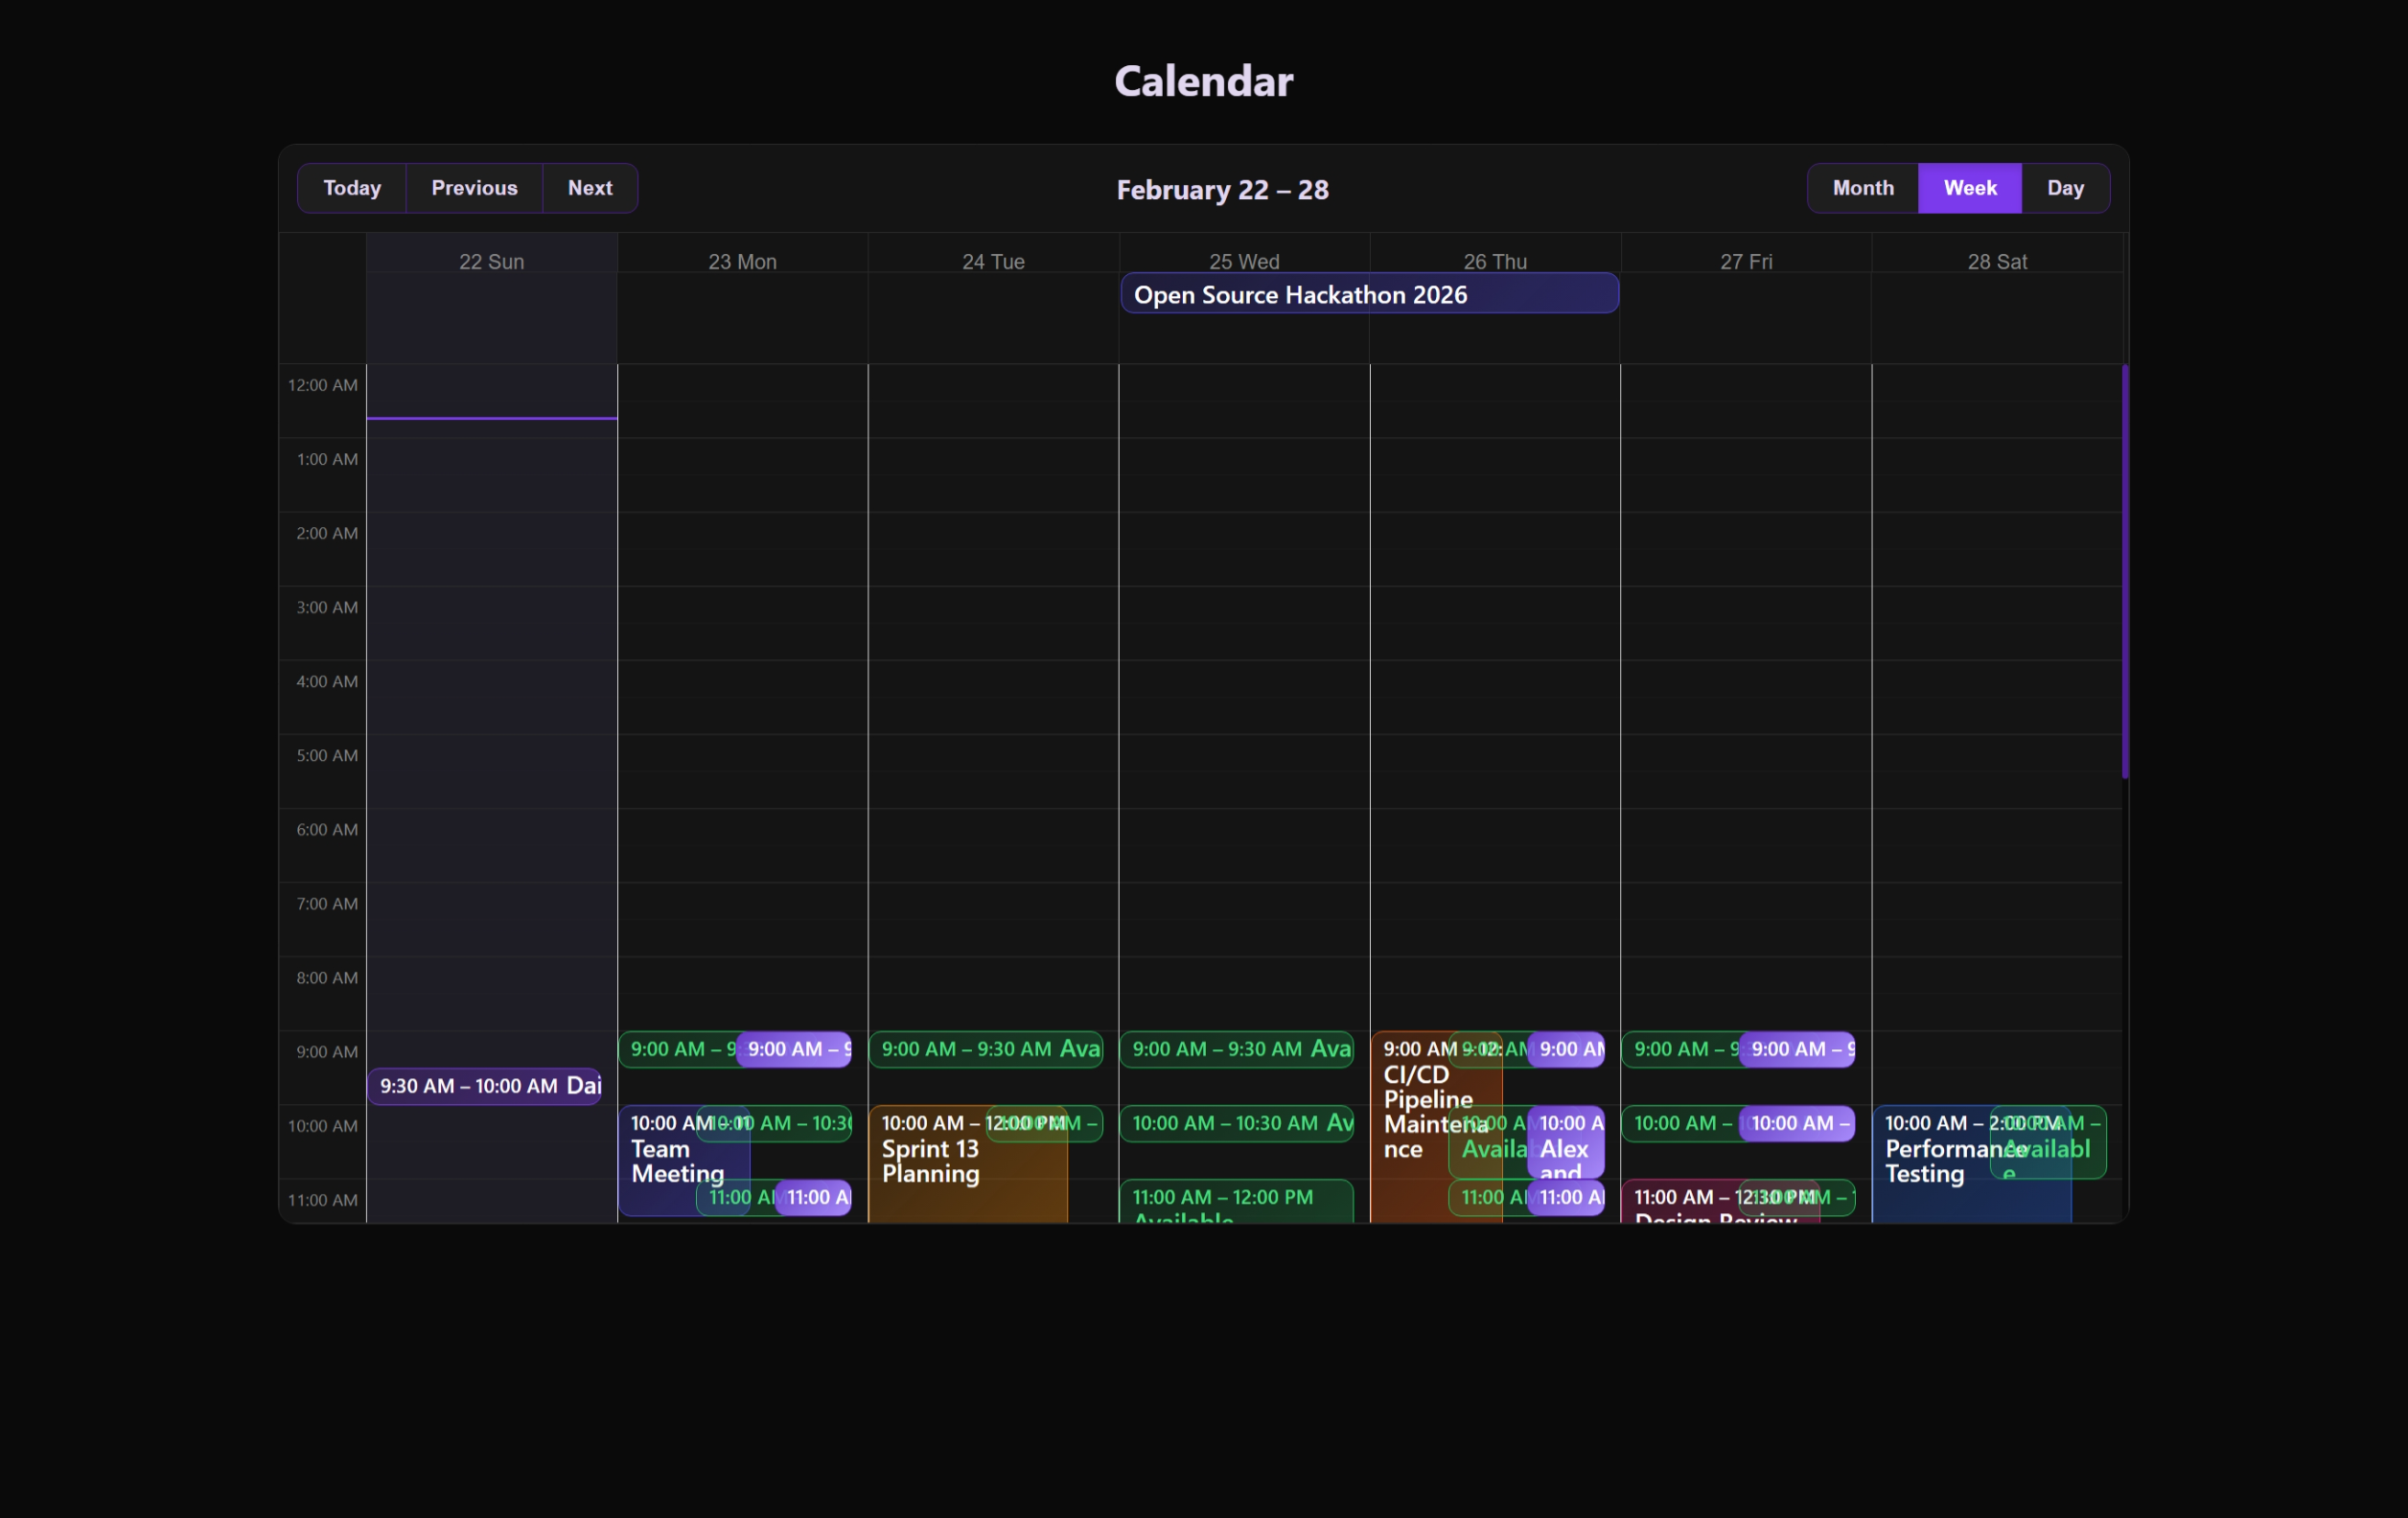
Task: Click the 23 Mon column header
Action: point(742,261)
